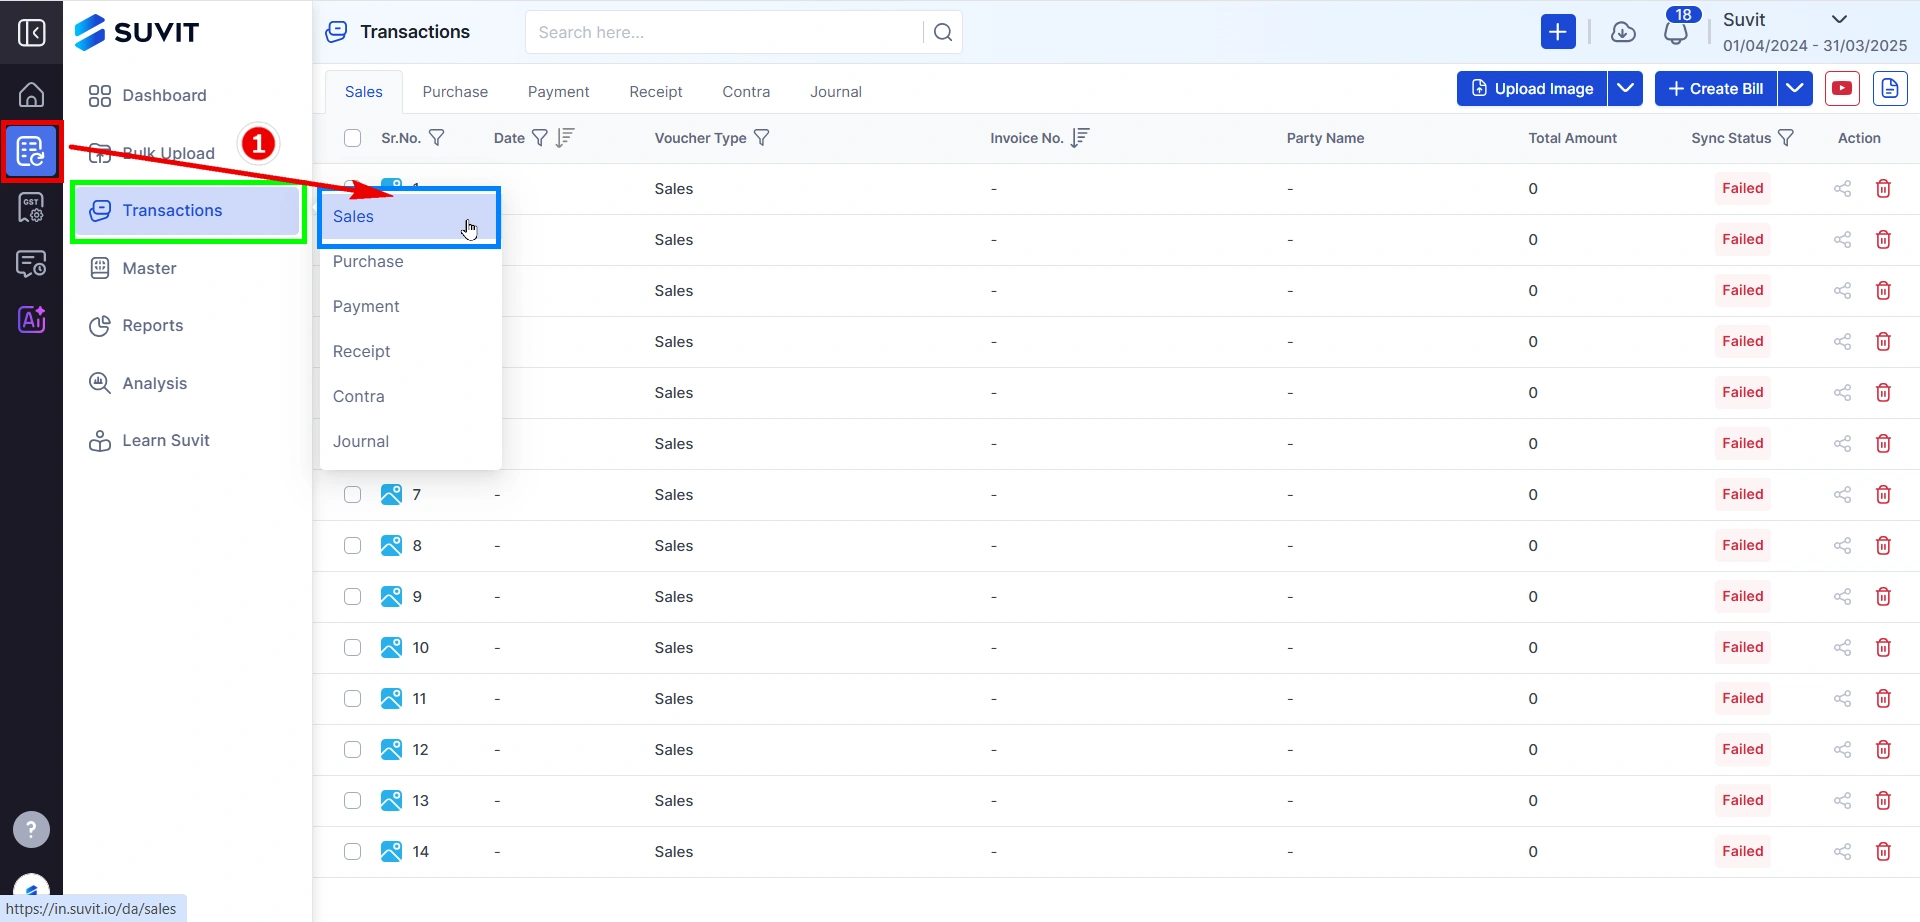Open Analysis in the sidebar
Screen dimensions: 1920x922
click(x=188, y=384)
